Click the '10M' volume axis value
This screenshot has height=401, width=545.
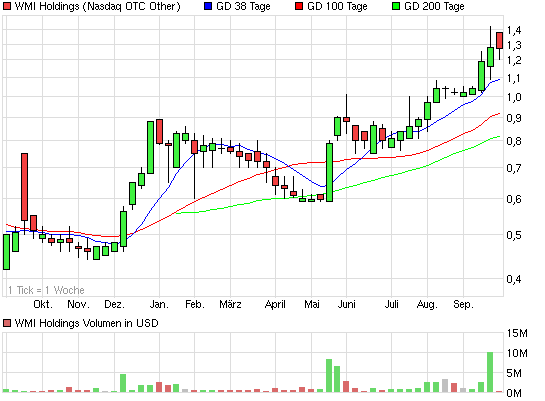pos(517,353)
